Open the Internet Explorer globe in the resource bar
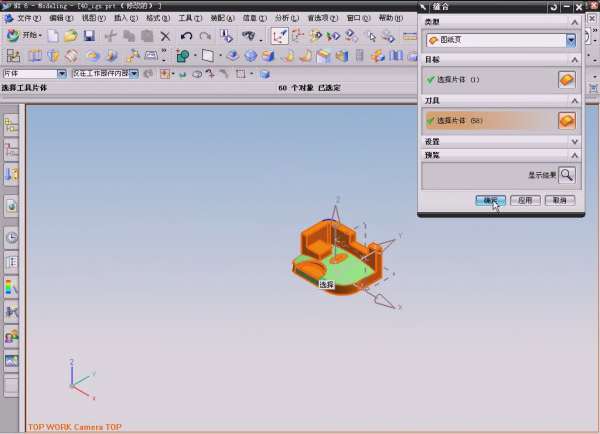This screenshot has height=434, width=600. (11, 206)
